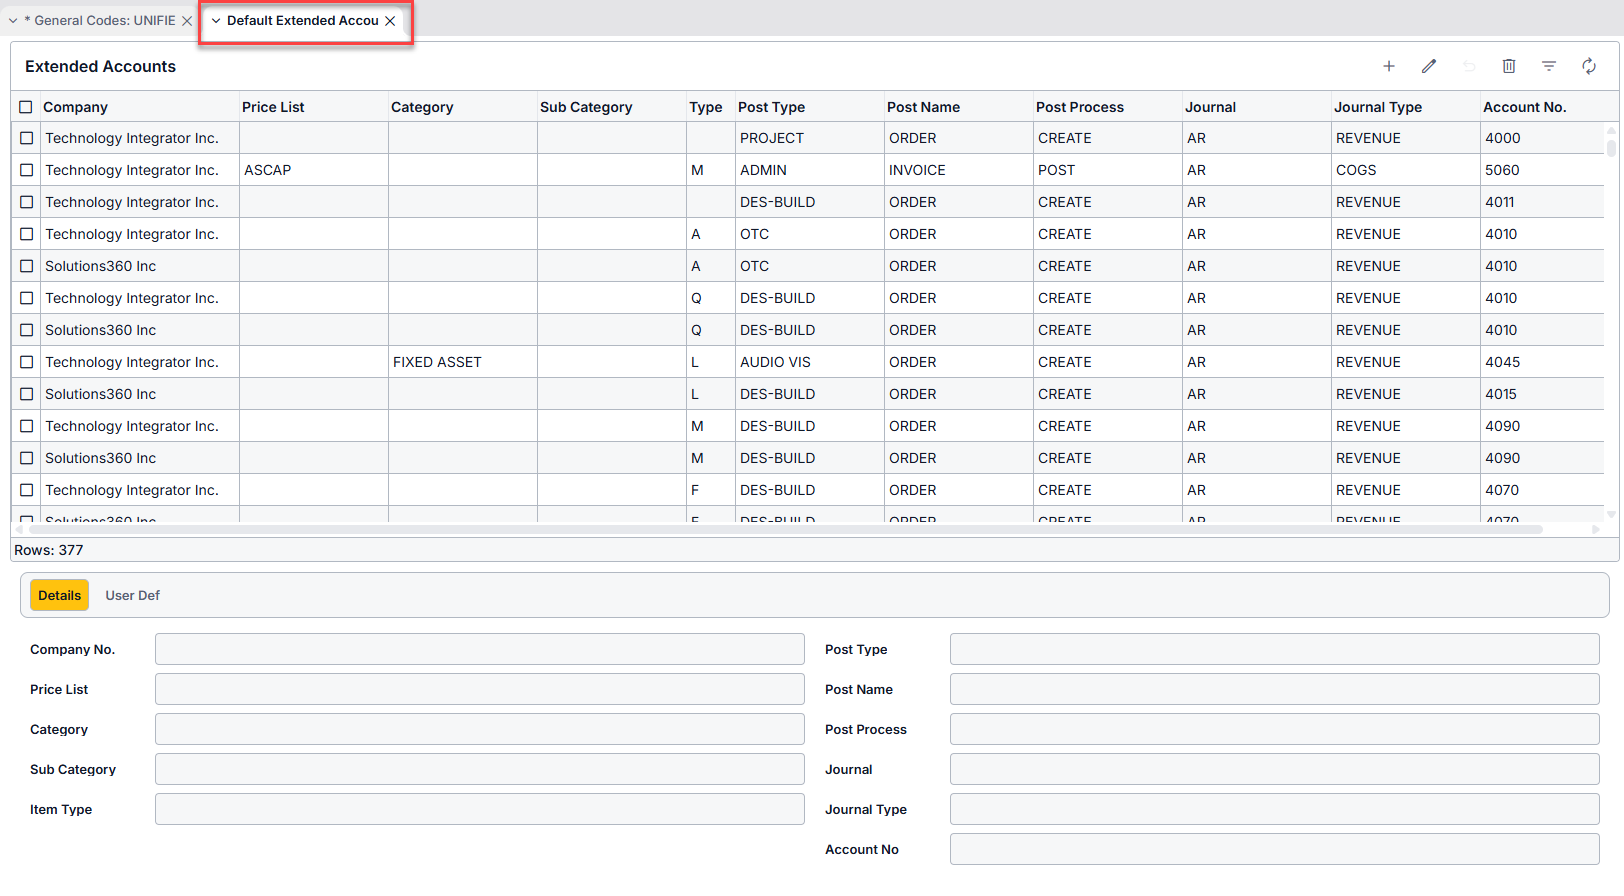The width and height of the screenshot is (1624, 896).
Task: Click the edit pencil icon
Action: tap(1429, 66)
